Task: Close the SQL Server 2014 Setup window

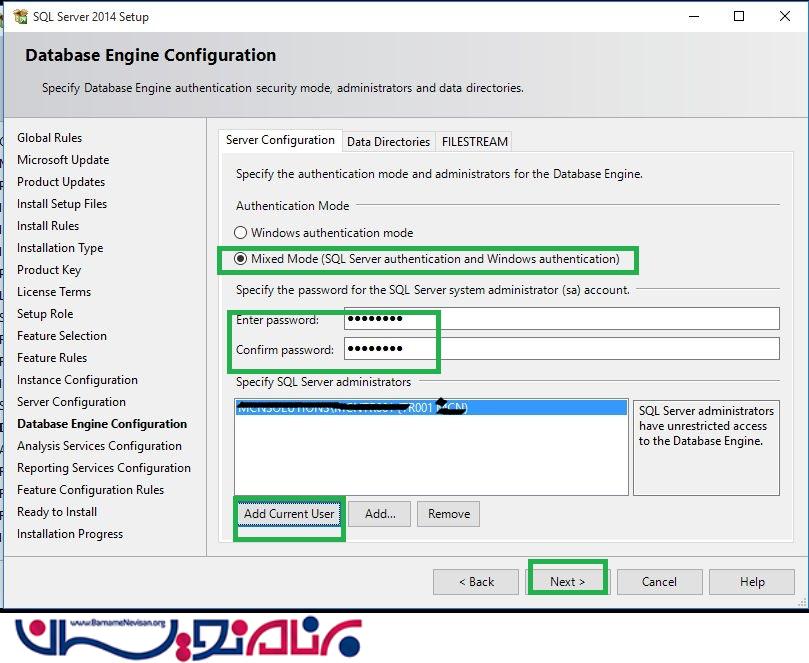Action: [785, 17]
